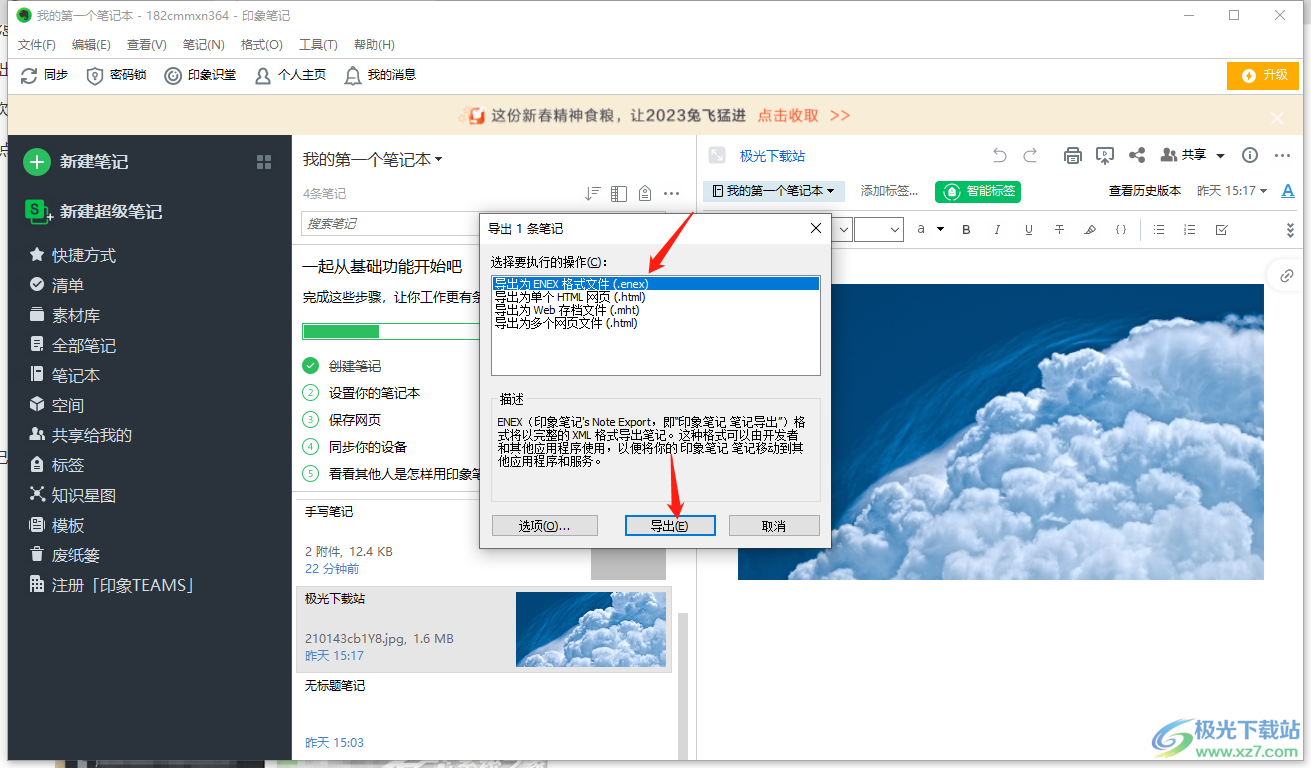Screen dimensions: 1311x768
Task: Open the font color 'a' dropdown
Action: pyautogui.click(x=930, y=229)
